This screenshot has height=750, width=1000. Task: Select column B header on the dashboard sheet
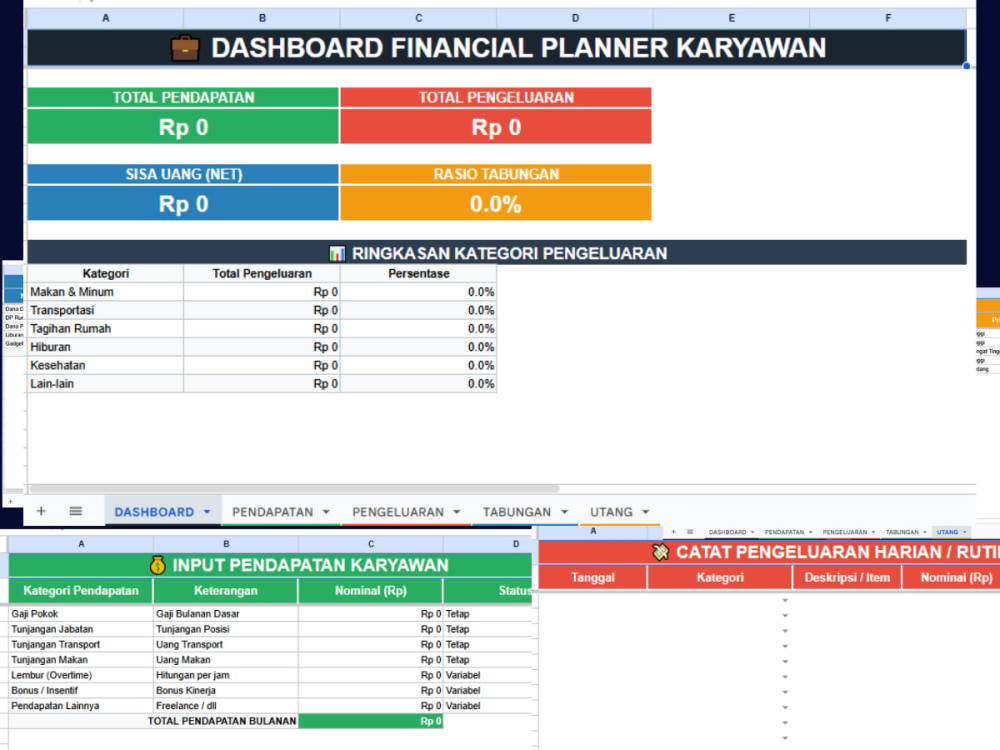tap(261, 18)
